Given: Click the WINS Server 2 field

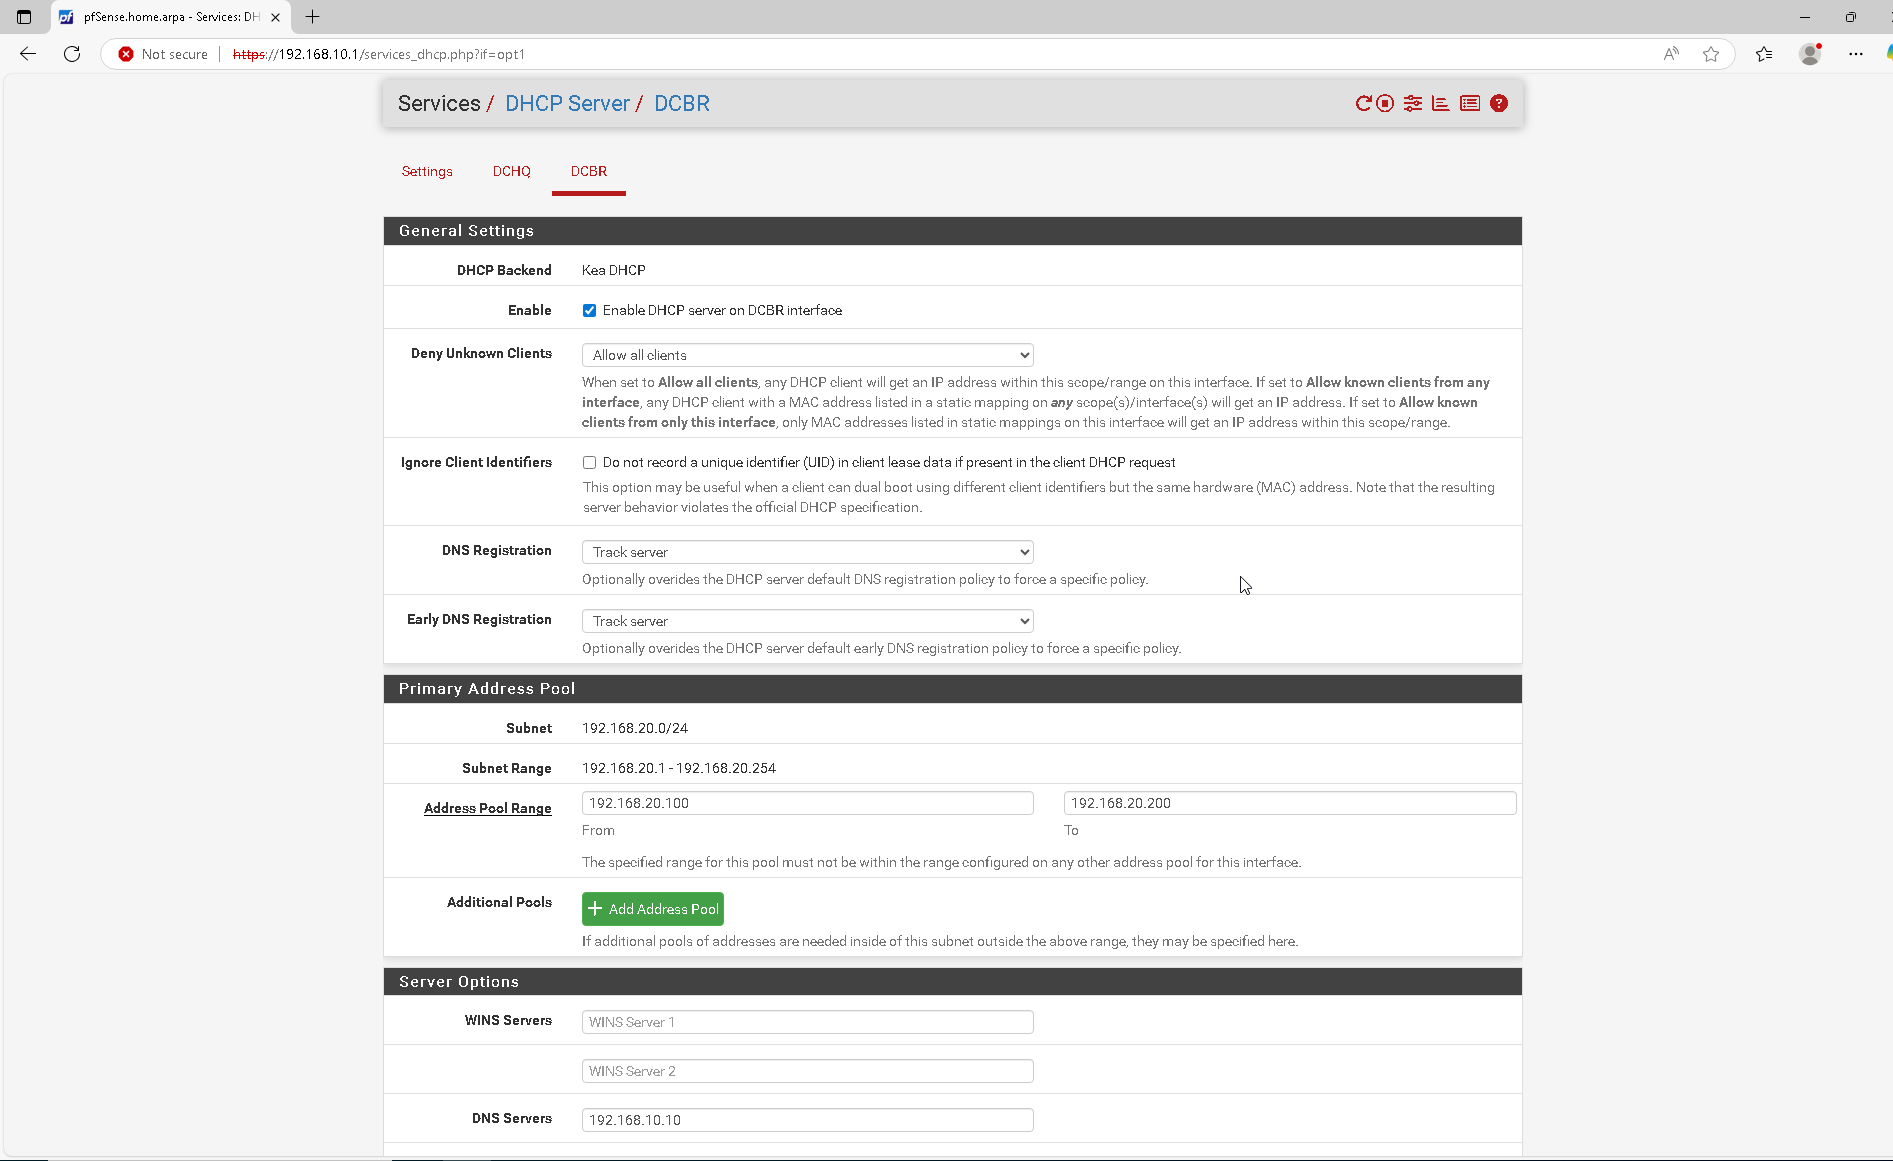Looking at the screenshot, I should pyautogui.click(x=808, y=1071).
